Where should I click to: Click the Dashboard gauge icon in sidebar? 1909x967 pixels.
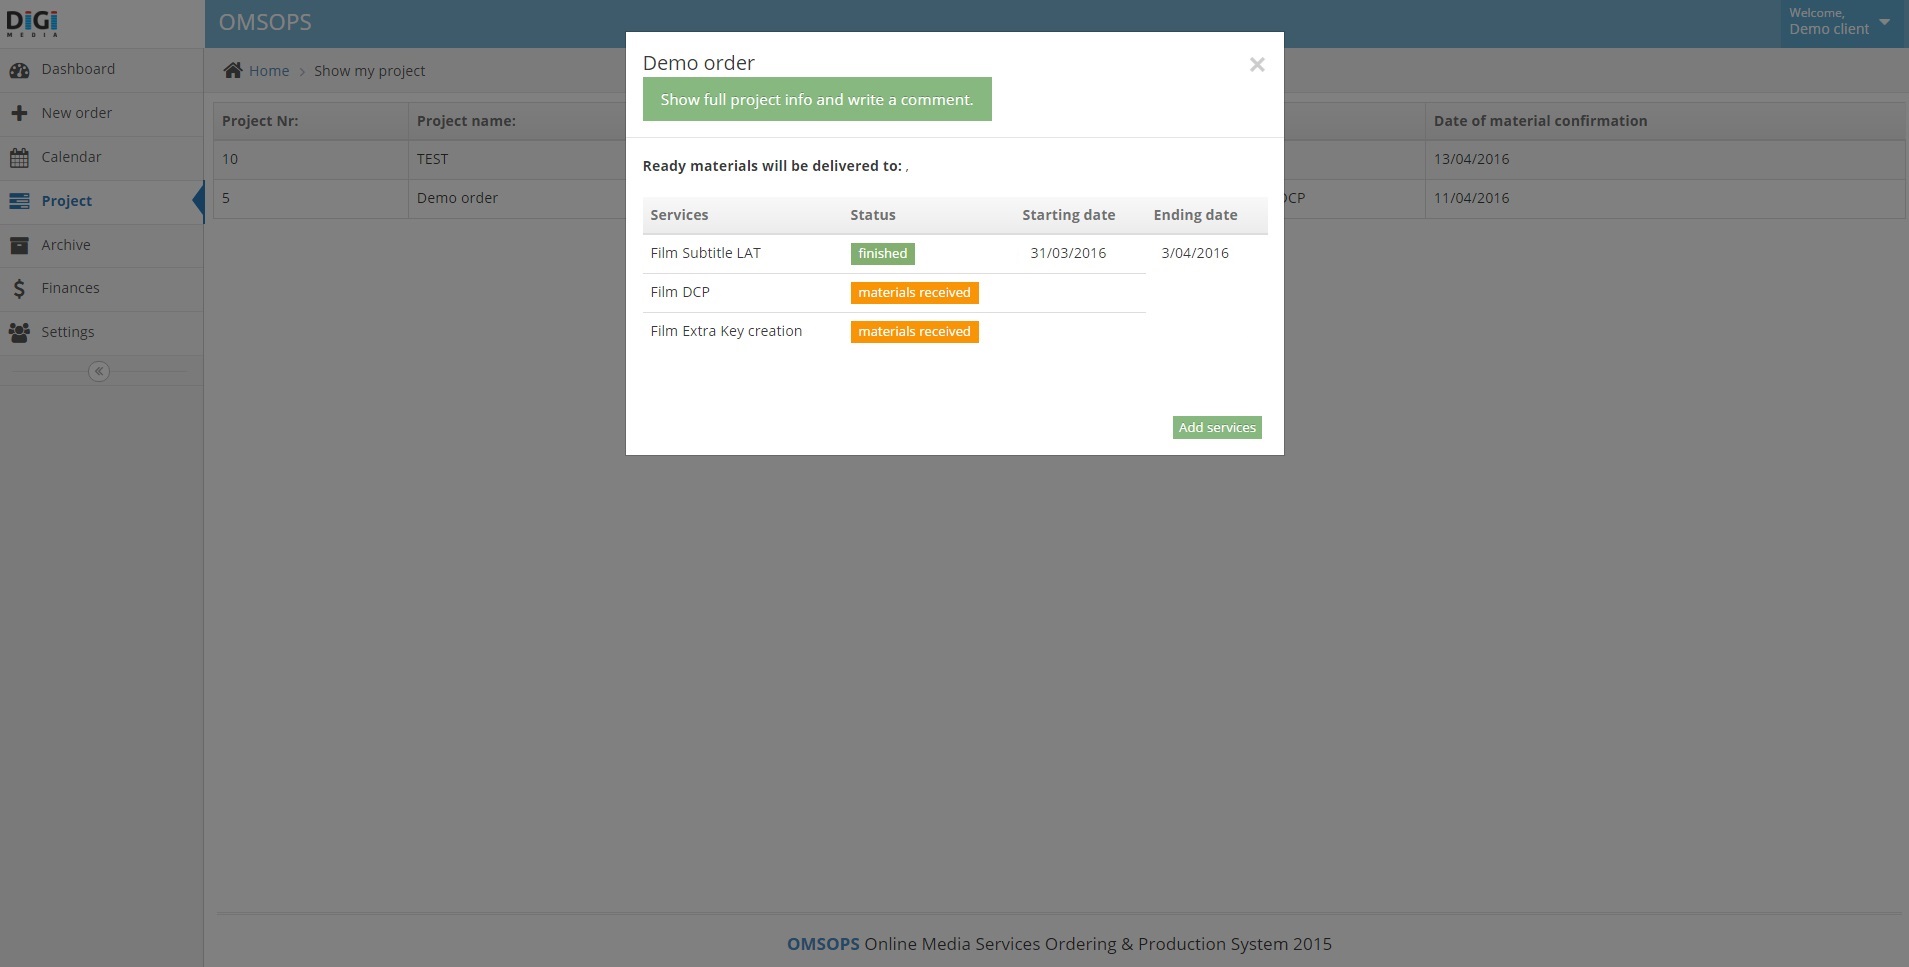(x=19, y=70)
